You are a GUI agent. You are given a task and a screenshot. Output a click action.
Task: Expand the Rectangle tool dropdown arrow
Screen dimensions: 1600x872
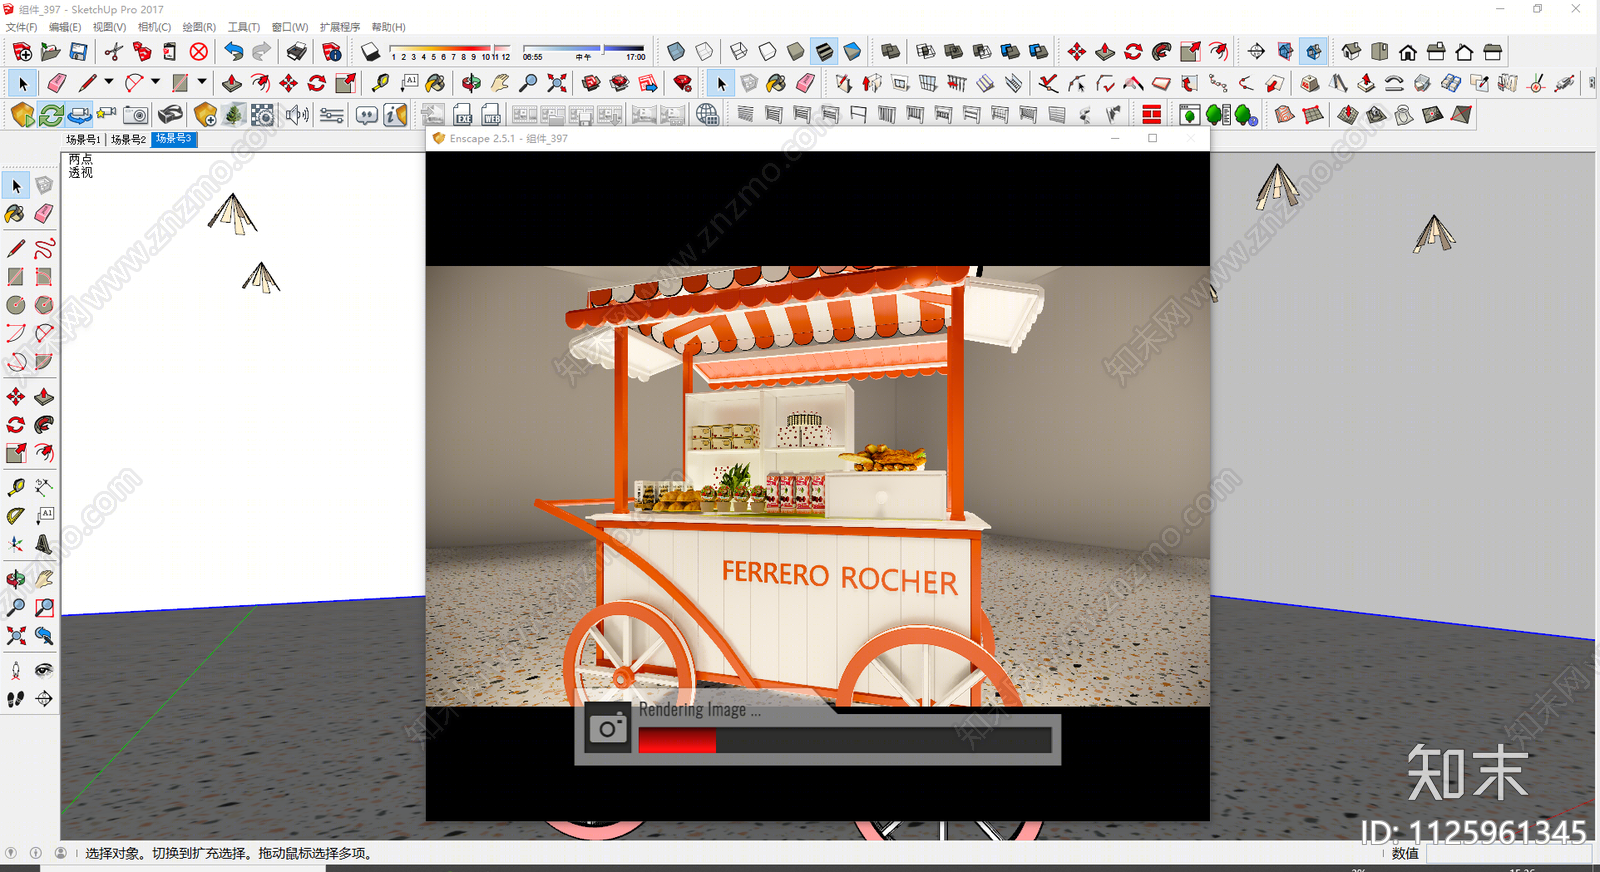[x=202, y=83]
